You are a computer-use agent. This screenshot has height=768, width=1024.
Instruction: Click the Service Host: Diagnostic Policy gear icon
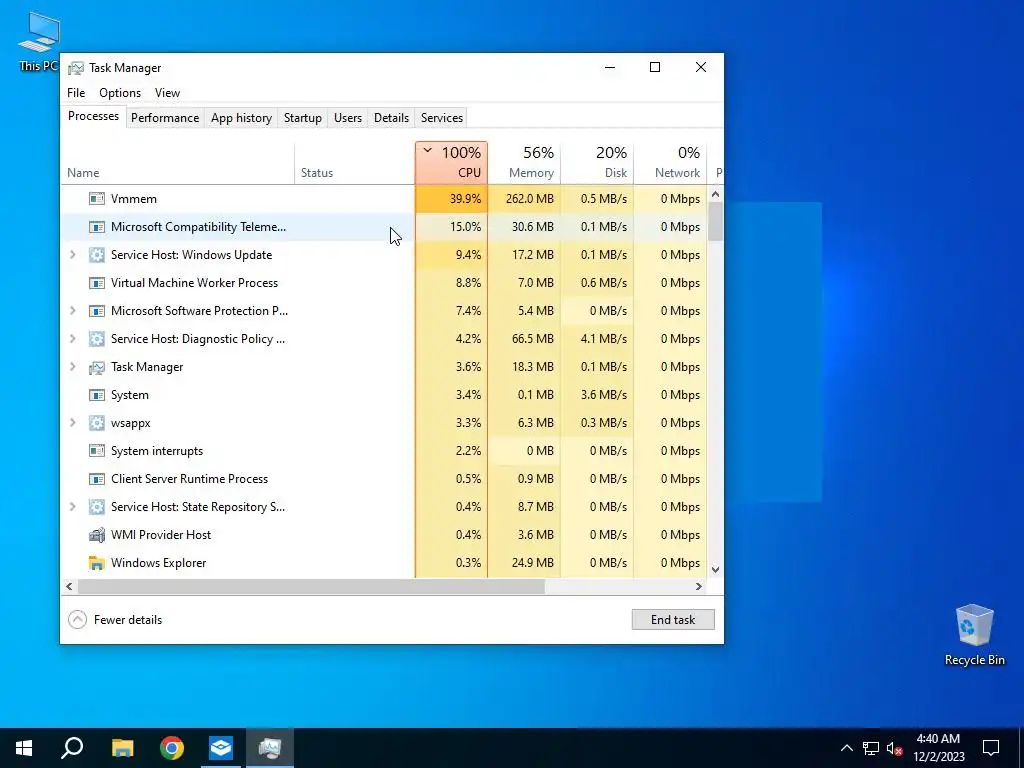tap(97, 339)
